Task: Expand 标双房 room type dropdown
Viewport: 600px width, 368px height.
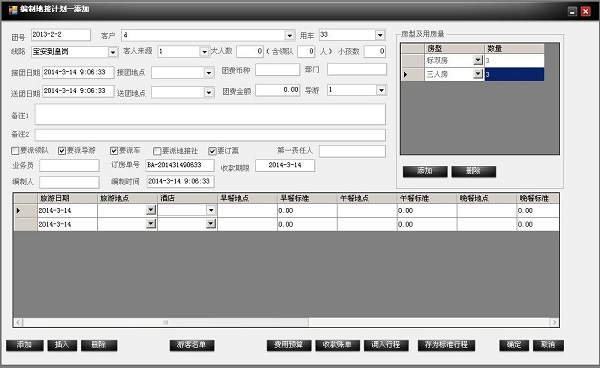Action: [478, 60]
